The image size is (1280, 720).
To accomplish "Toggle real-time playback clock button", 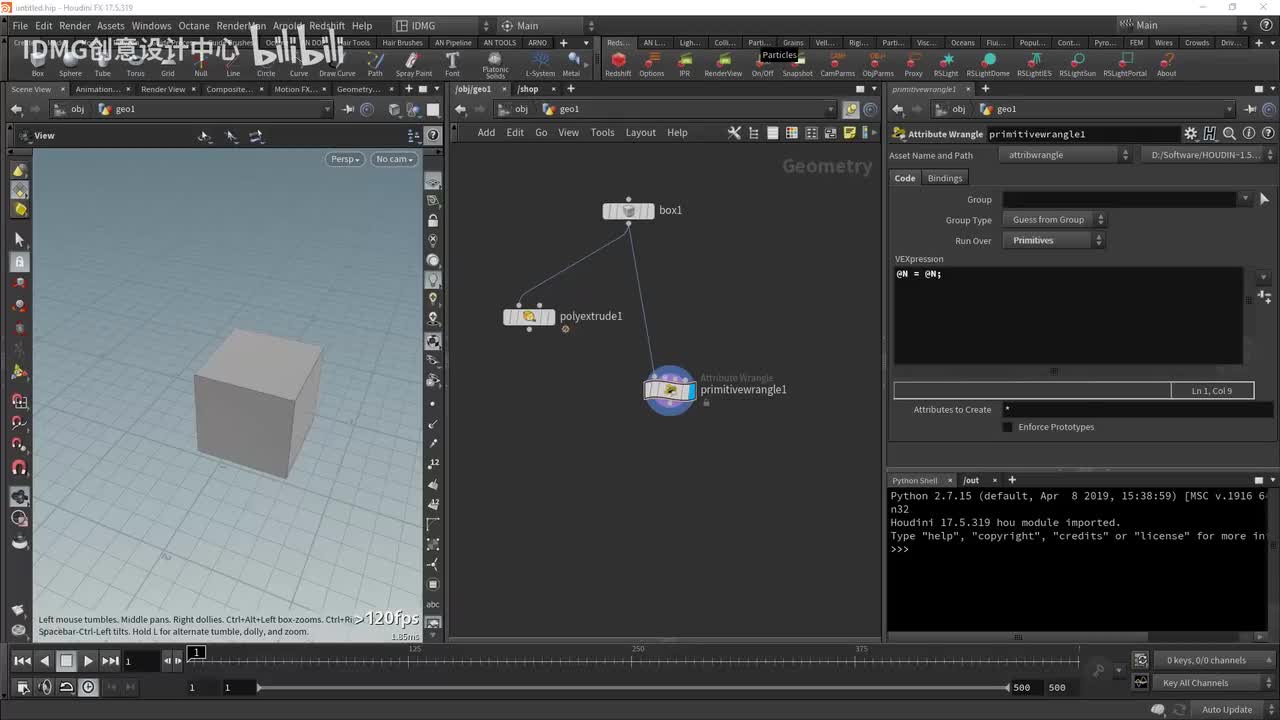I will click(x=89, y=687).
